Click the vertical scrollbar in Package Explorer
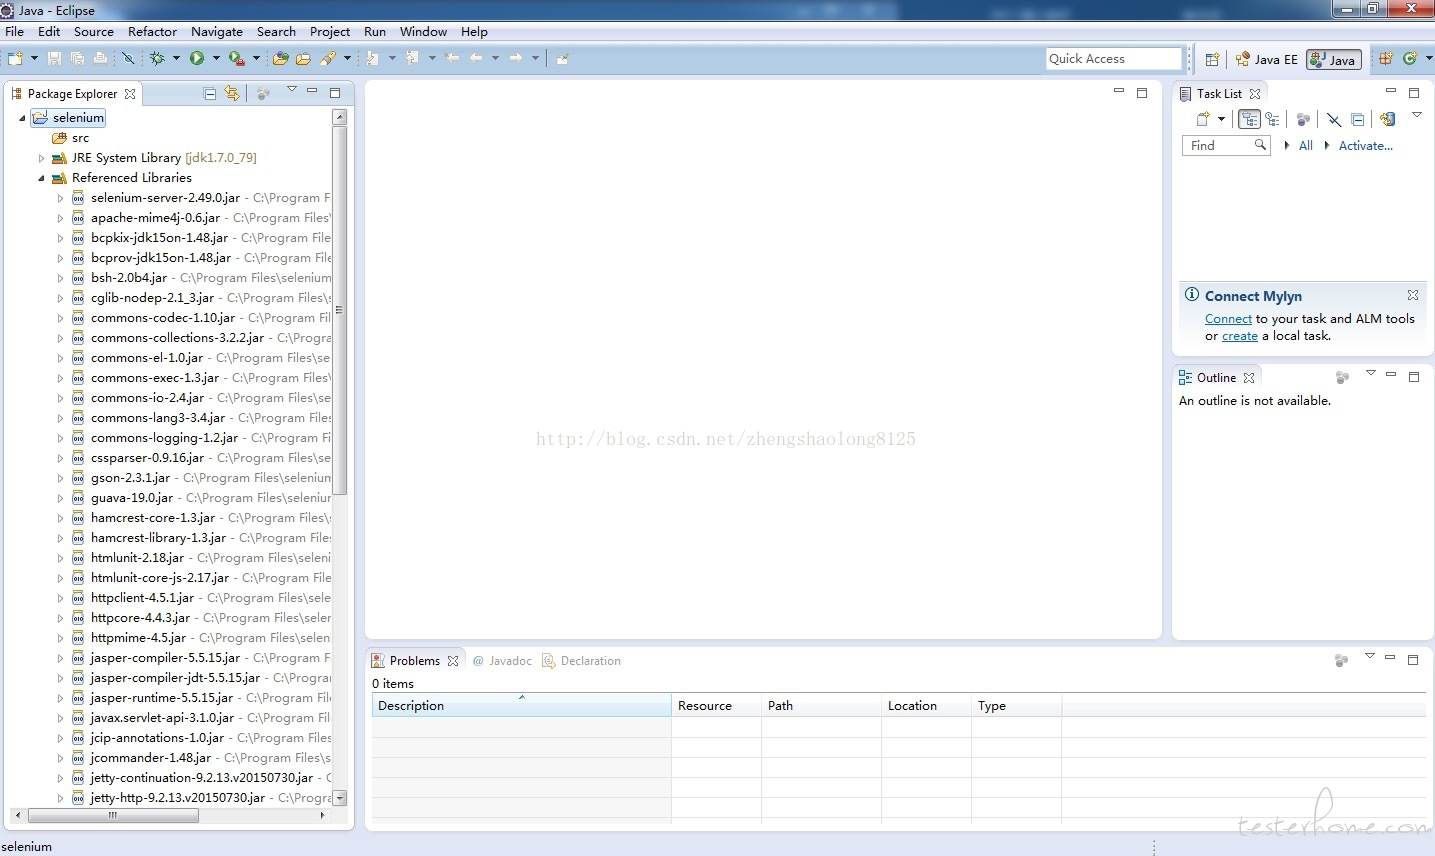Image resolution: width=1435 pixels, height=856 pixels. [339, 310]
